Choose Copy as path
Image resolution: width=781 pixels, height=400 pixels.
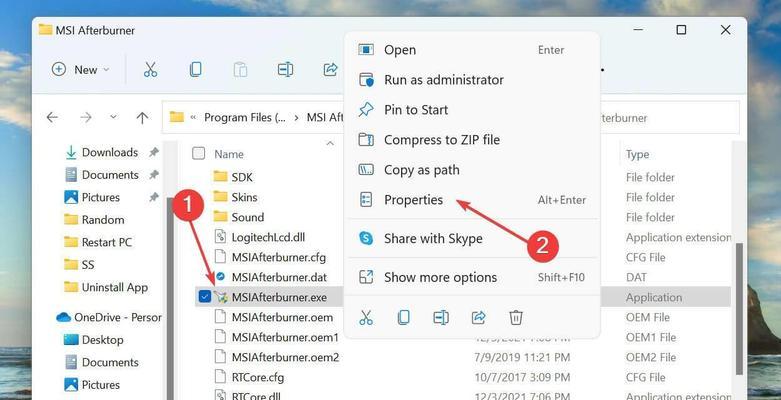[x=472, y=170]
